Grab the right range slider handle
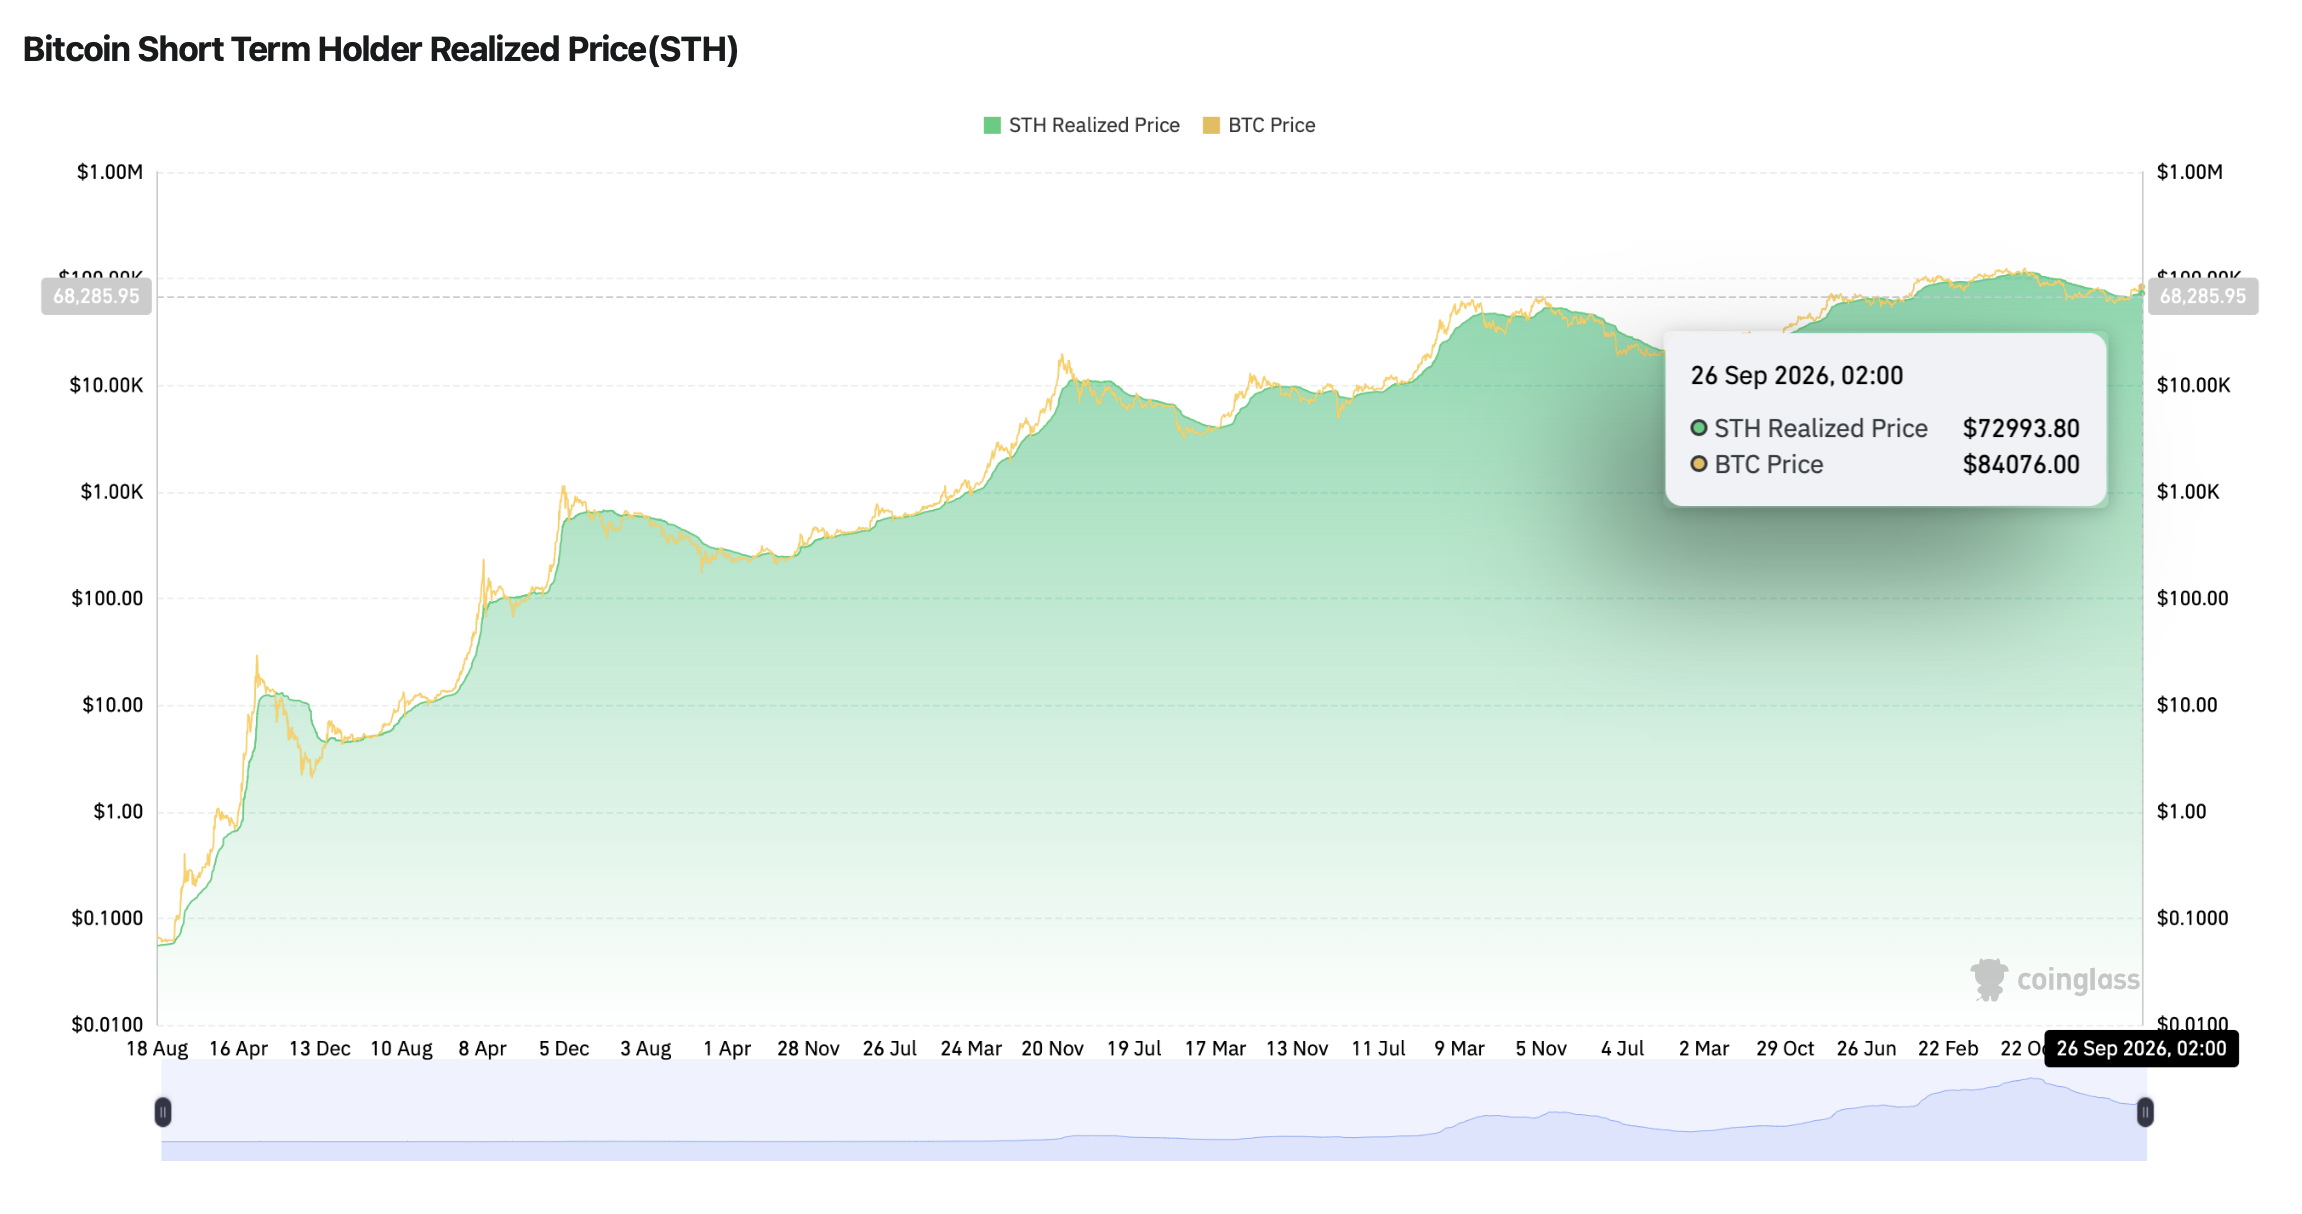 tap(2145, 1111)
